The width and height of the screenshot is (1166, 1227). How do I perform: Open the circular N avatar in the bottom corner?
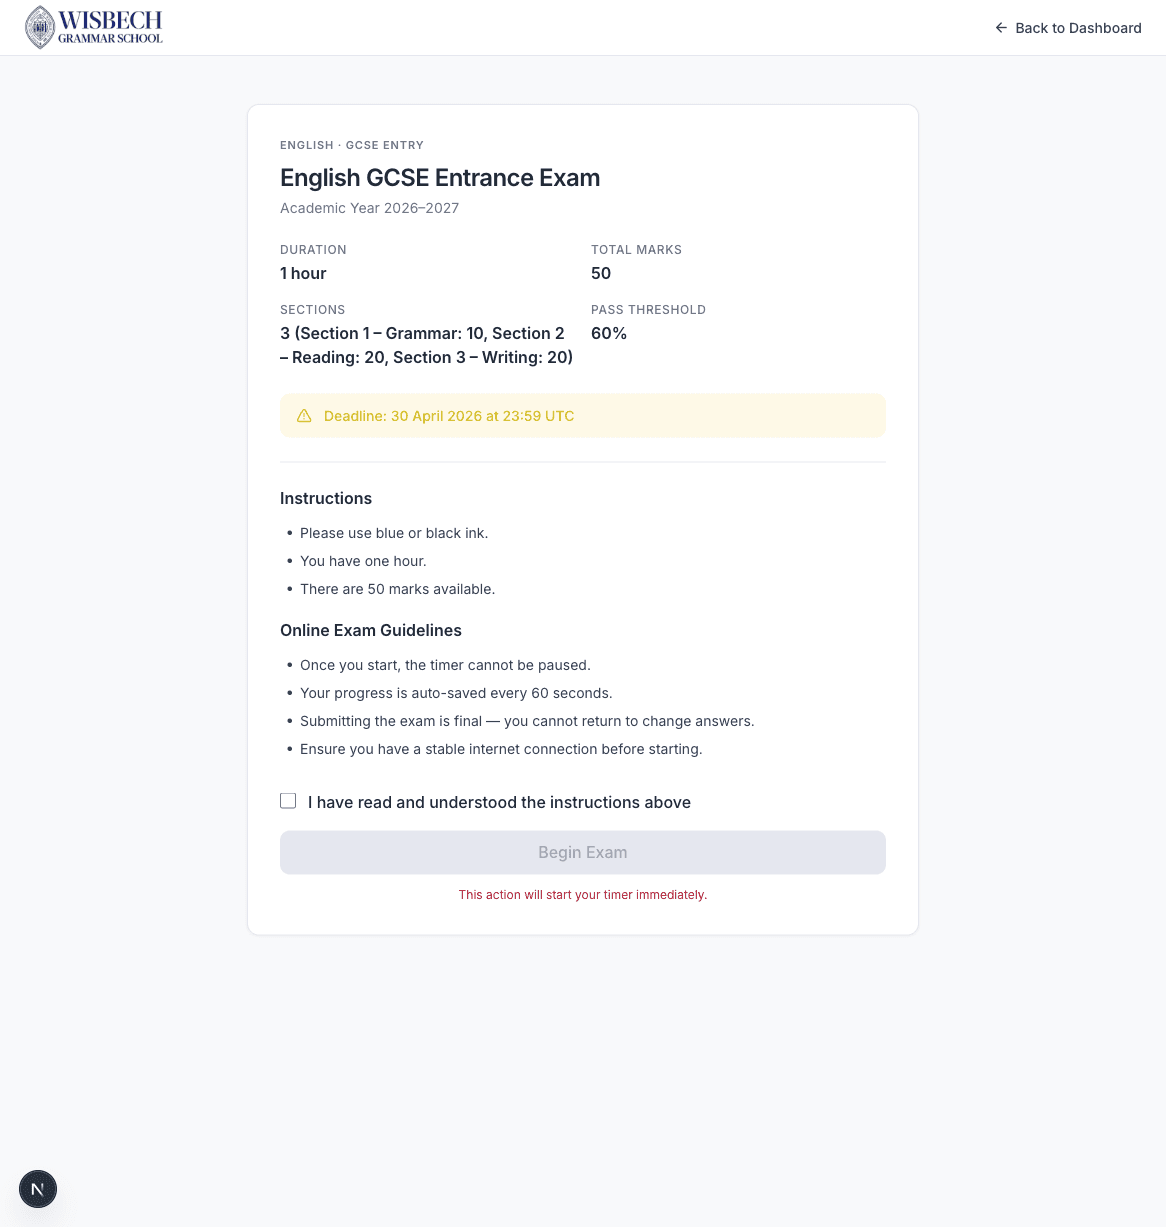pyautogui.click(x=38, y=1189)
